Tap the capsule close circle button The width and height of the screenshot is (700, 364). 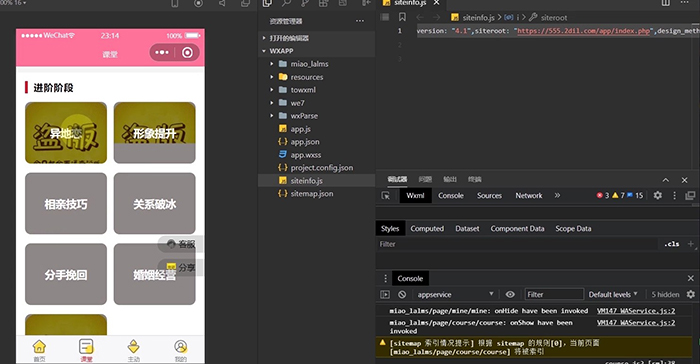pos(188,53)
